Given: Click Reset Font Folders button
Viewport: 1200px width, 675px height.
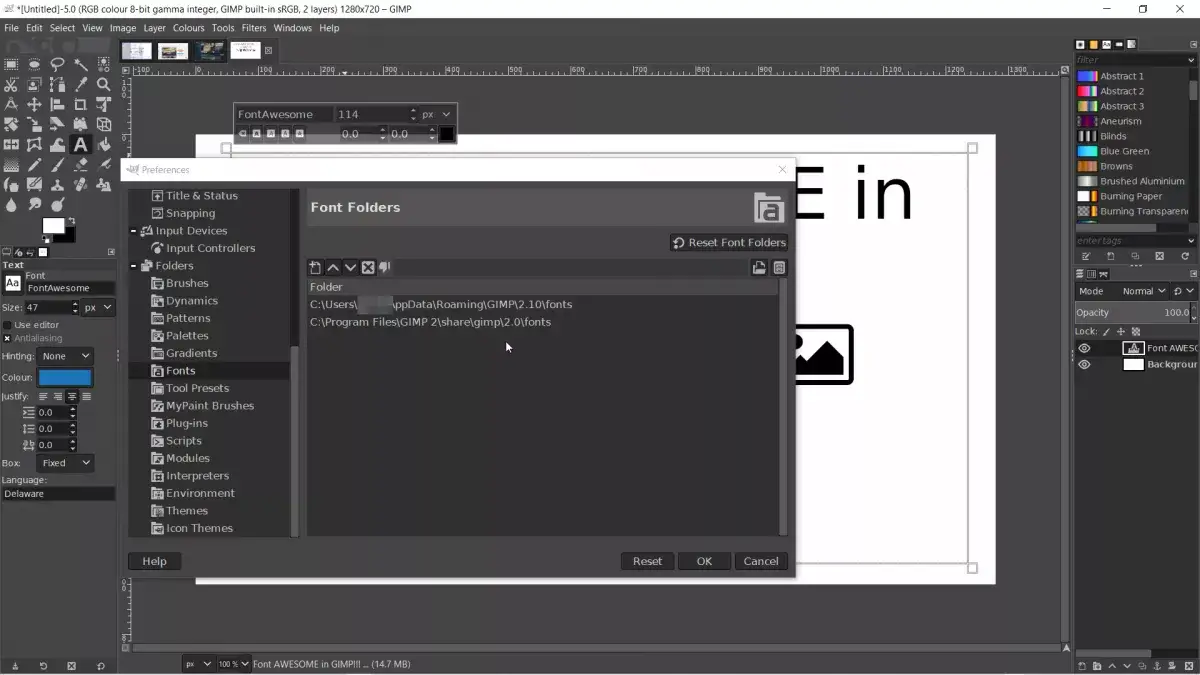Looking at the screenshot, I should (729, 242).
